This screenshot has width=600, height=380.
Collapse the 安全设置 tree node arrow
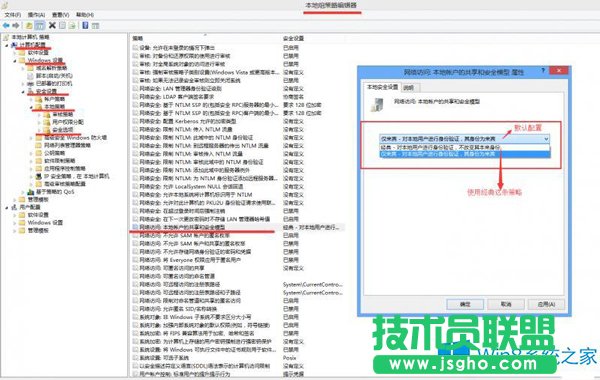23,92
